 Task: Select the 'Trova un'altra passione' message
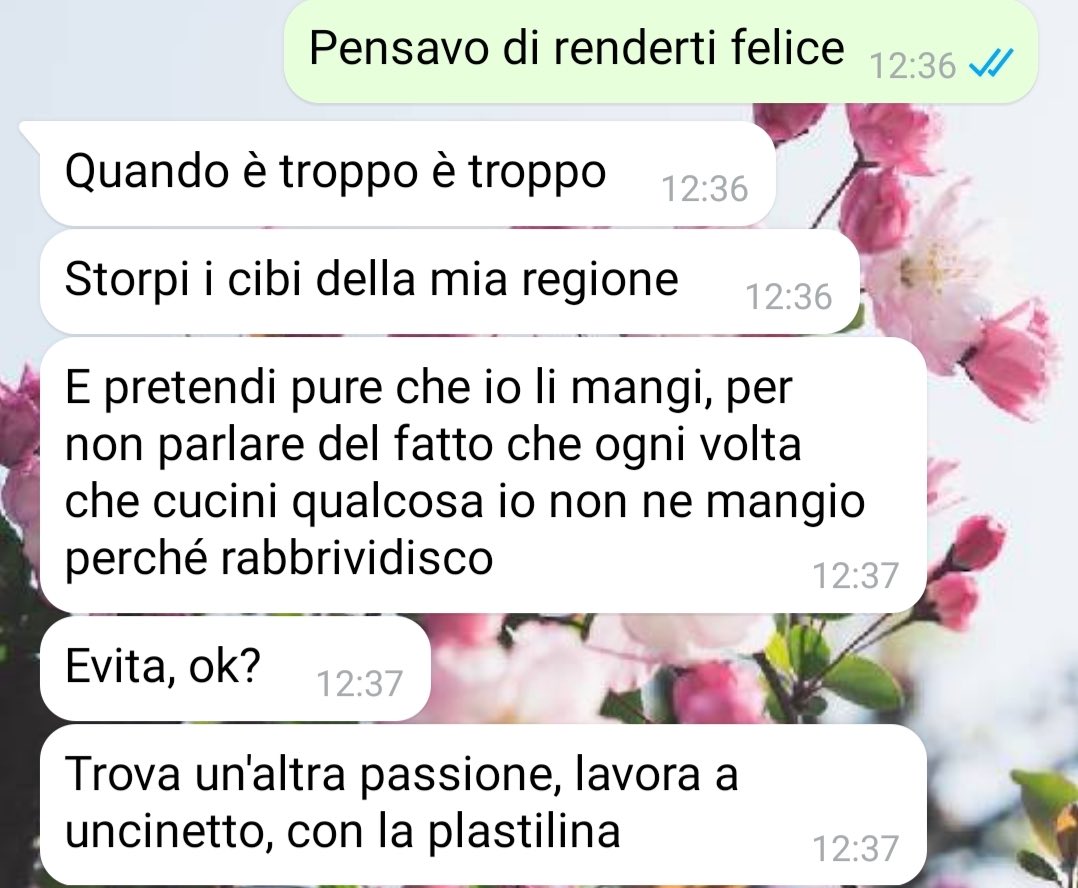click(x=483, y=805)
